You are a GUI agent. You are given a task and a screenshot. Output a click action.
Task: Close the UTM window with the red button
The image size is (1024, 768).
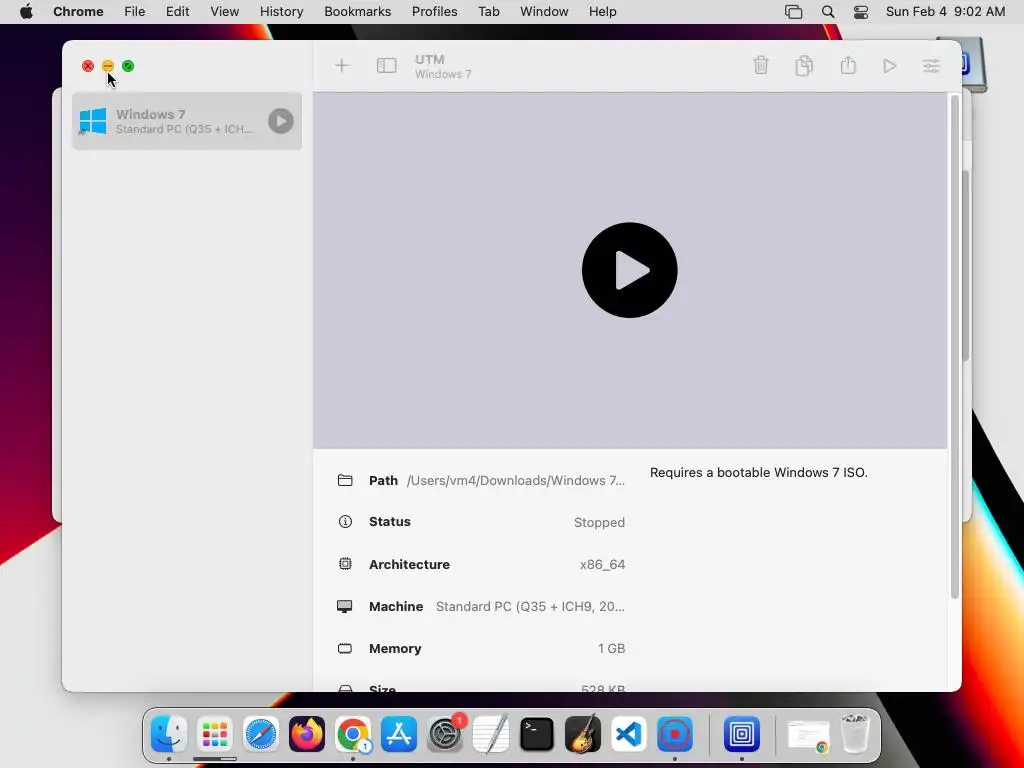[88, 66]
